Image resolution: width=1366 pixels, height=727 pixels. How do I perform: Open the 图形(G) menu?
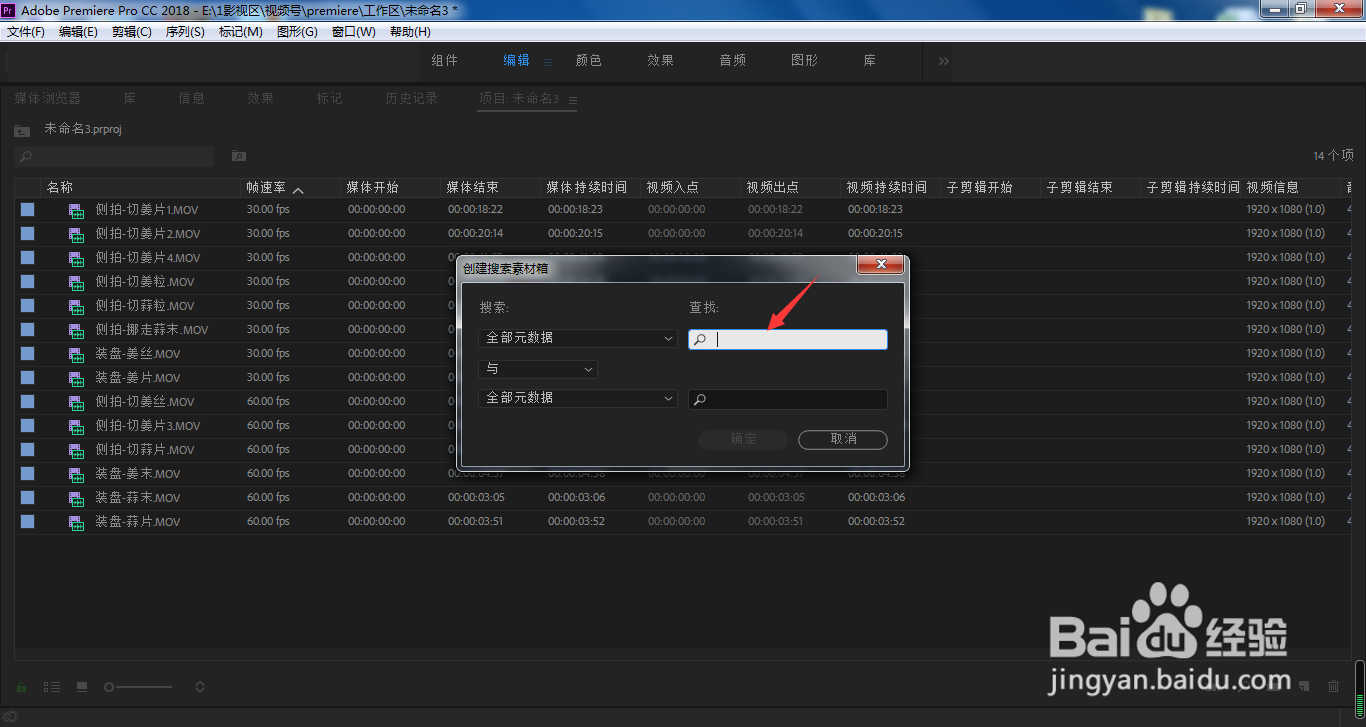pyautogui.click(x=297, y=32)
